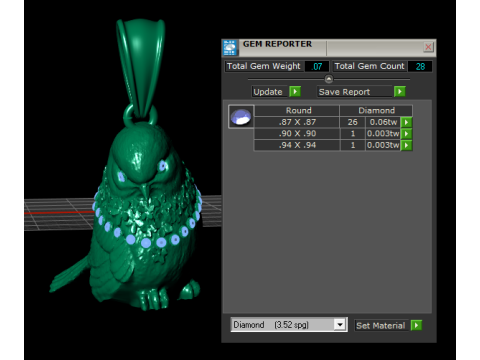480x360 pixels.
Task: Click green arrow for .90 X .90 row
Action: point(406,134)
